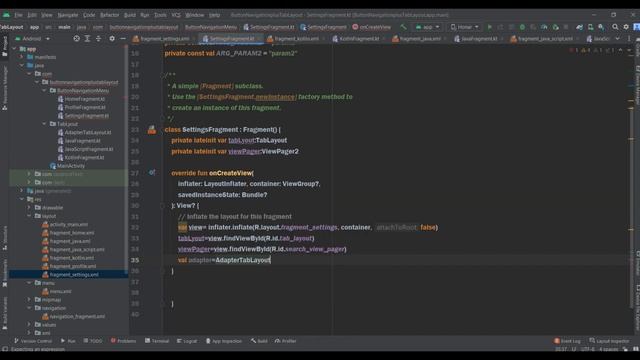Open the Problems tool window button
Screen dimensions: 640x360
coord(123,341)
